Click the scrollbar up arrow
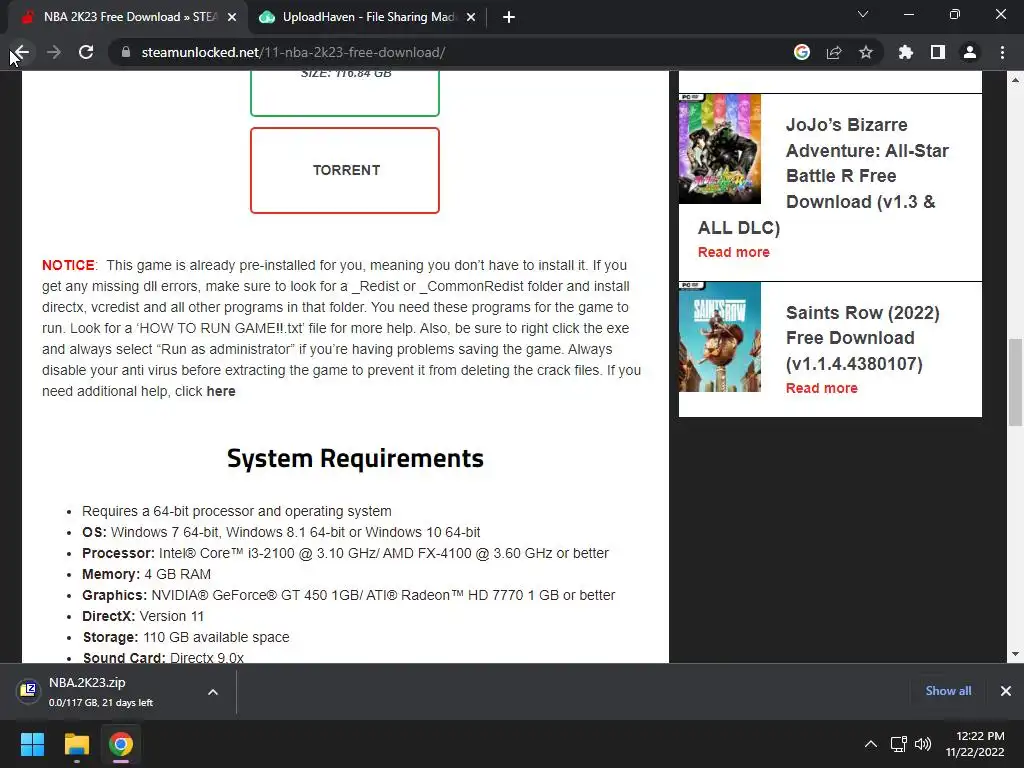The image size is (1024, 768). click(1015, 80)
